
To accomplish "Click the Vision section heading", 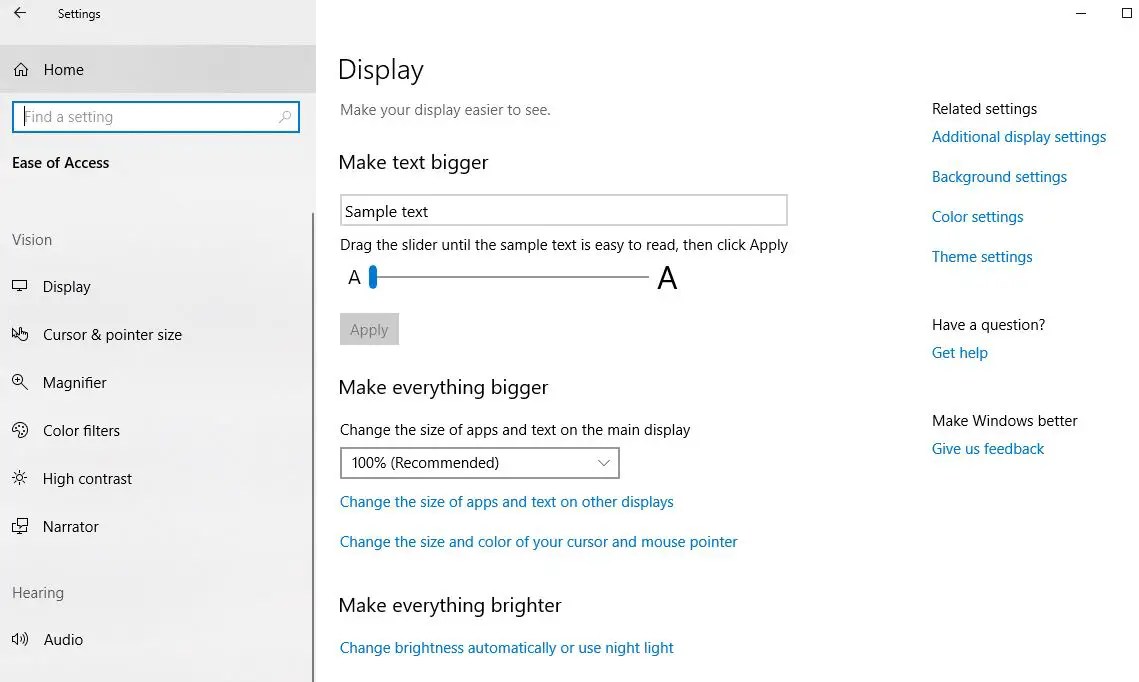I will (x=32, y=240).
